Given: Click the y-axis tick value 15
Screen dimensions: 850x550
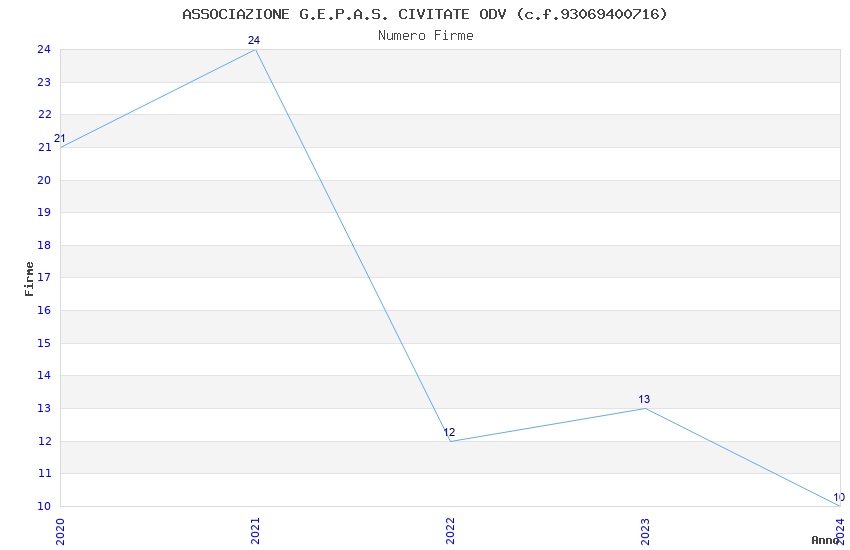Looking at the screenshot, I should [44, 344].
